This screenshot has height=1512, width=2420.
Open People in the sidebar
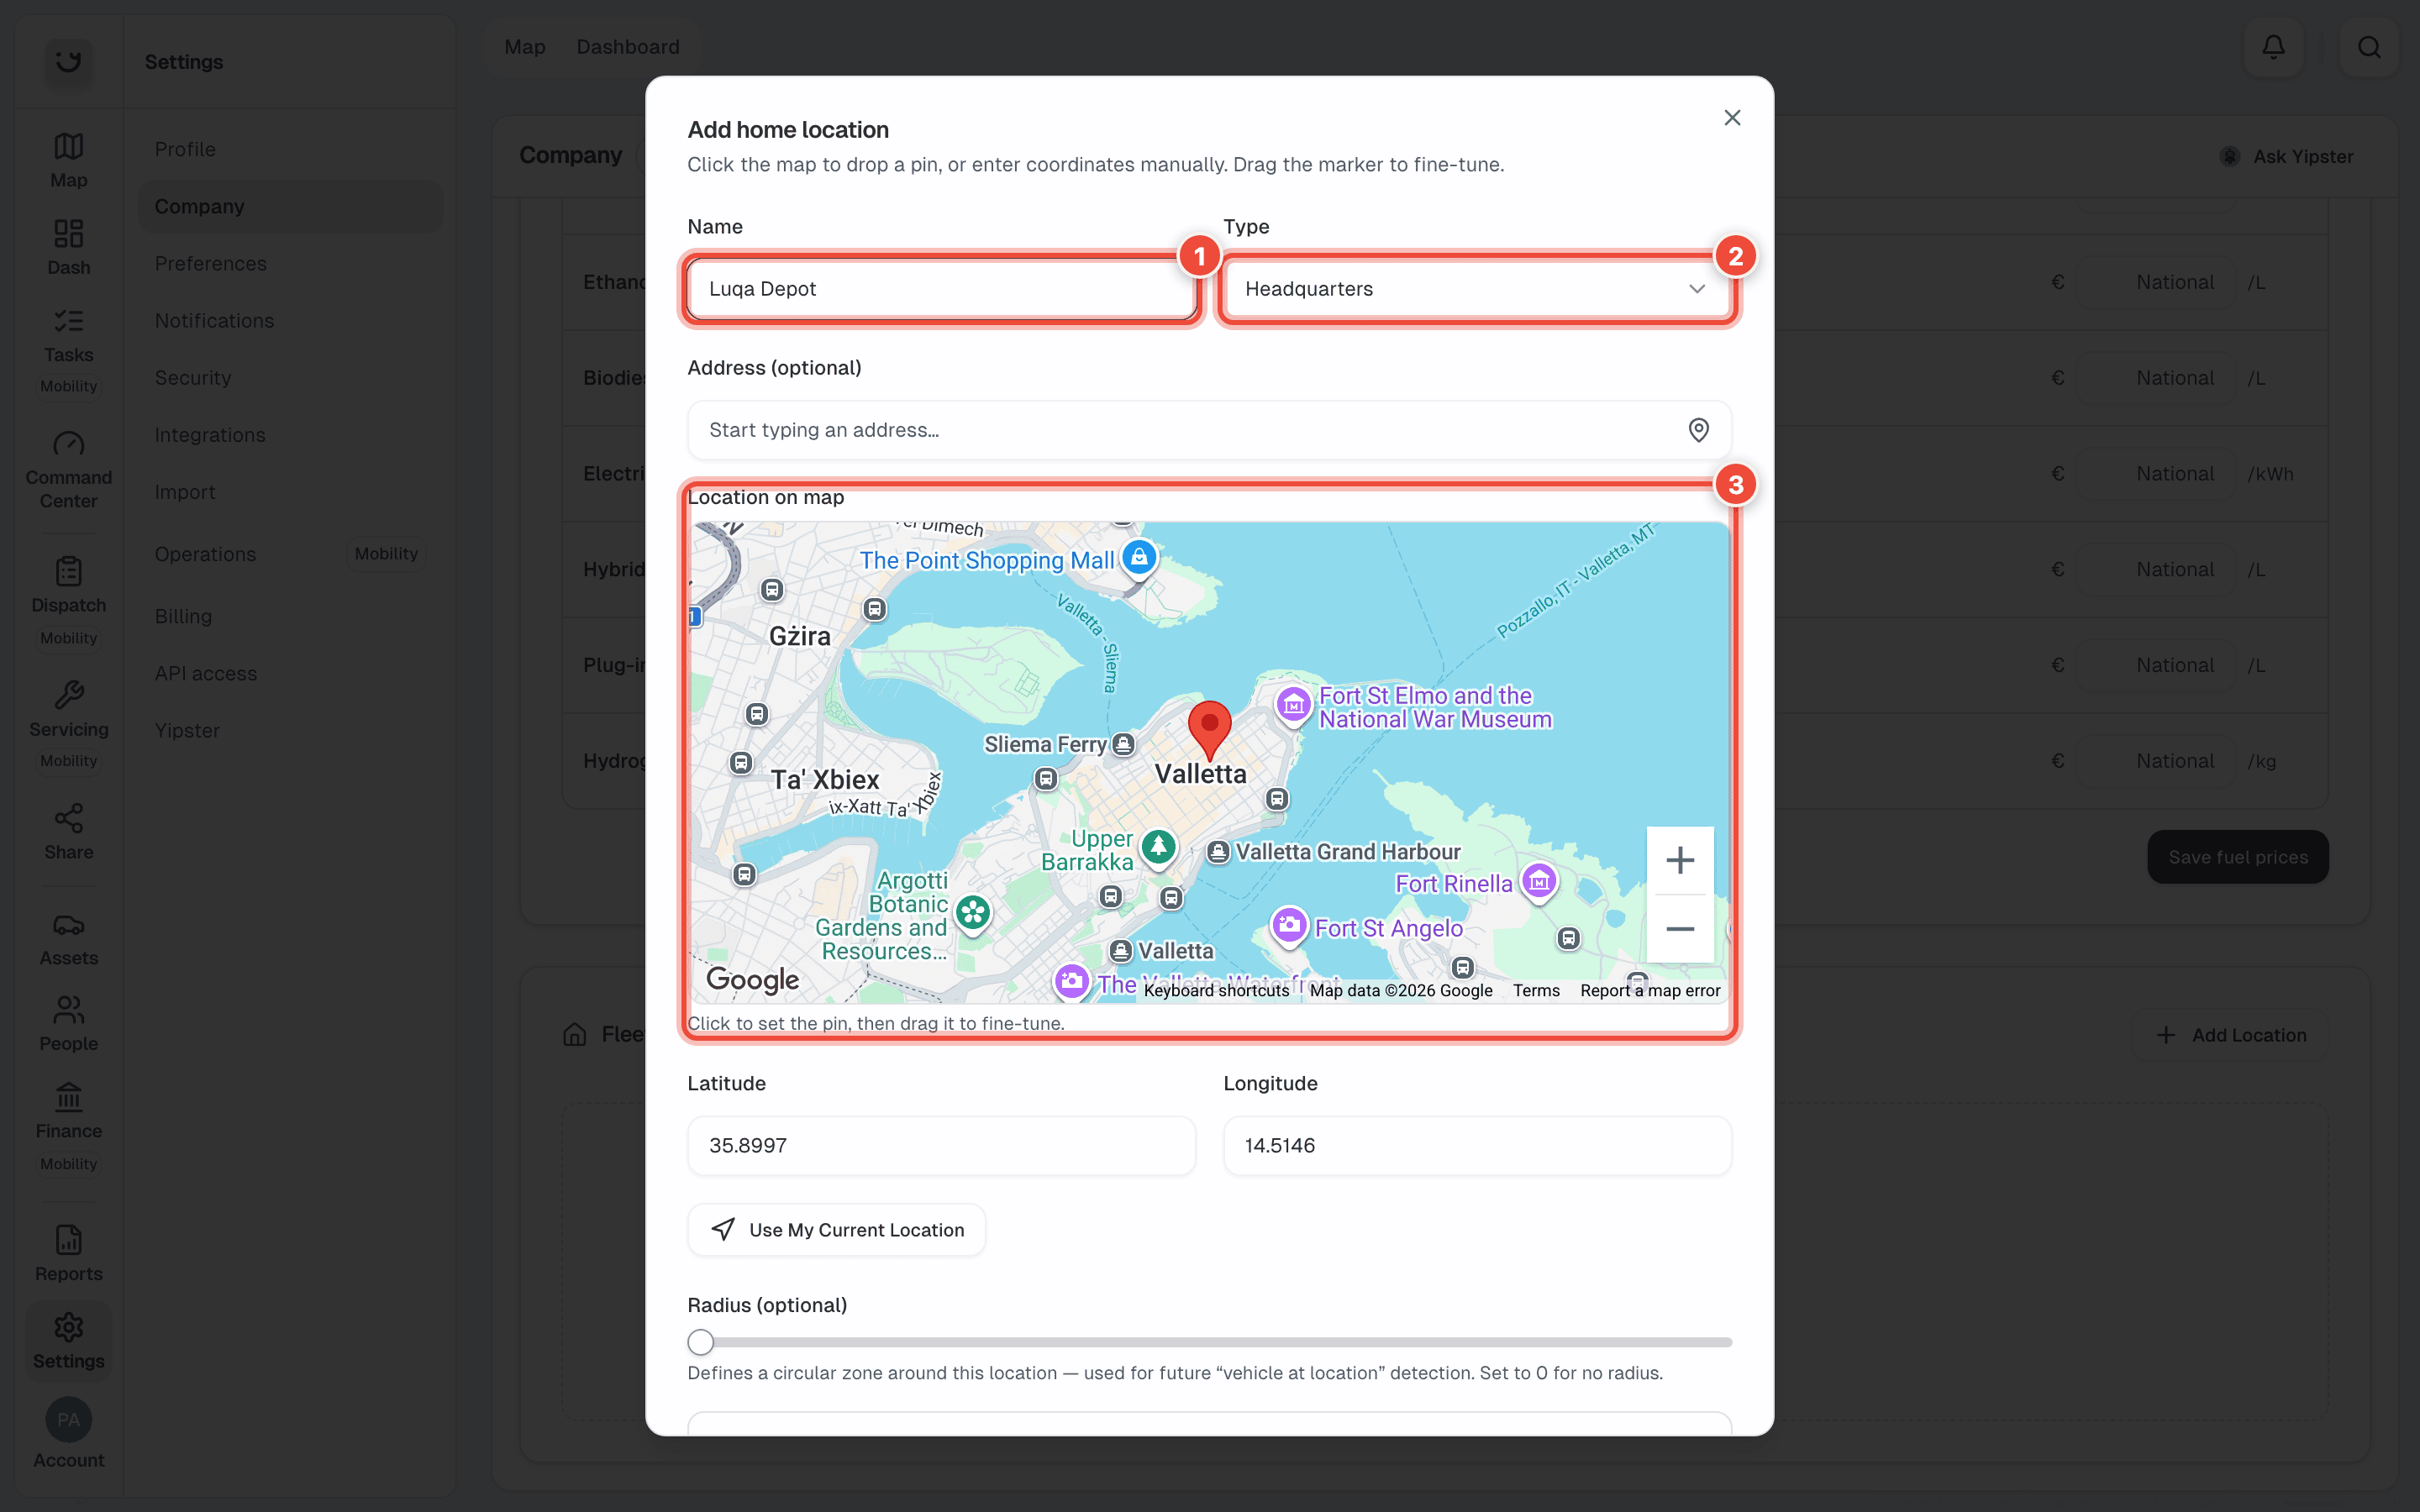coord(68,1024)
